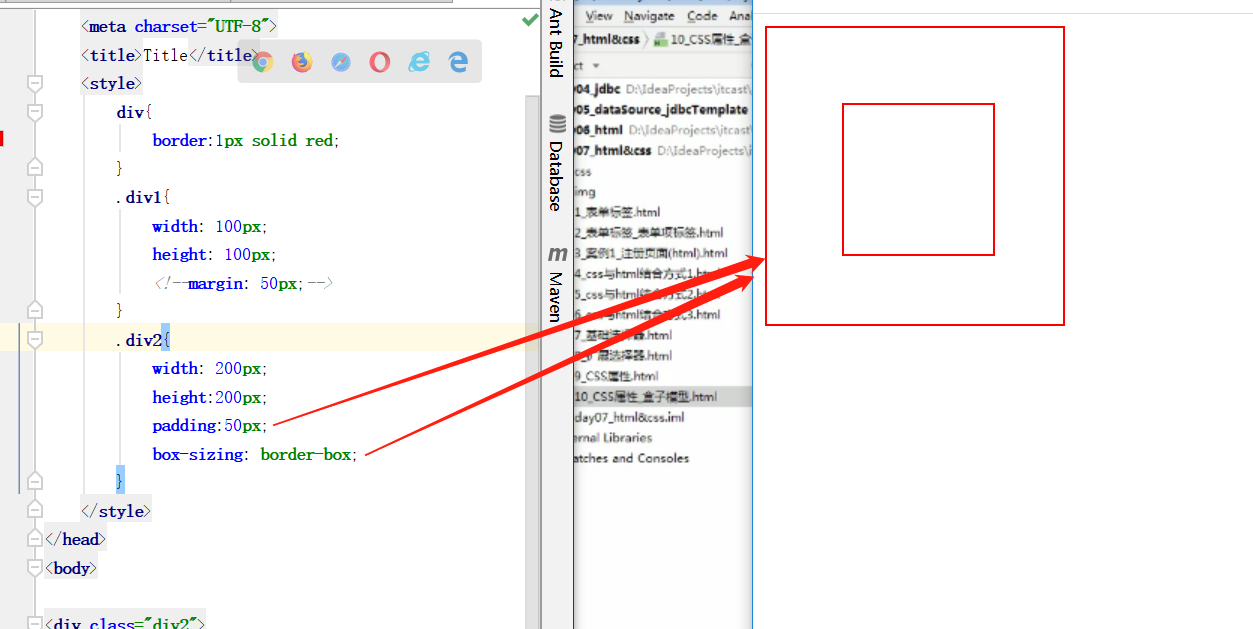Open the Maven tool window

(x=556, y=283)
